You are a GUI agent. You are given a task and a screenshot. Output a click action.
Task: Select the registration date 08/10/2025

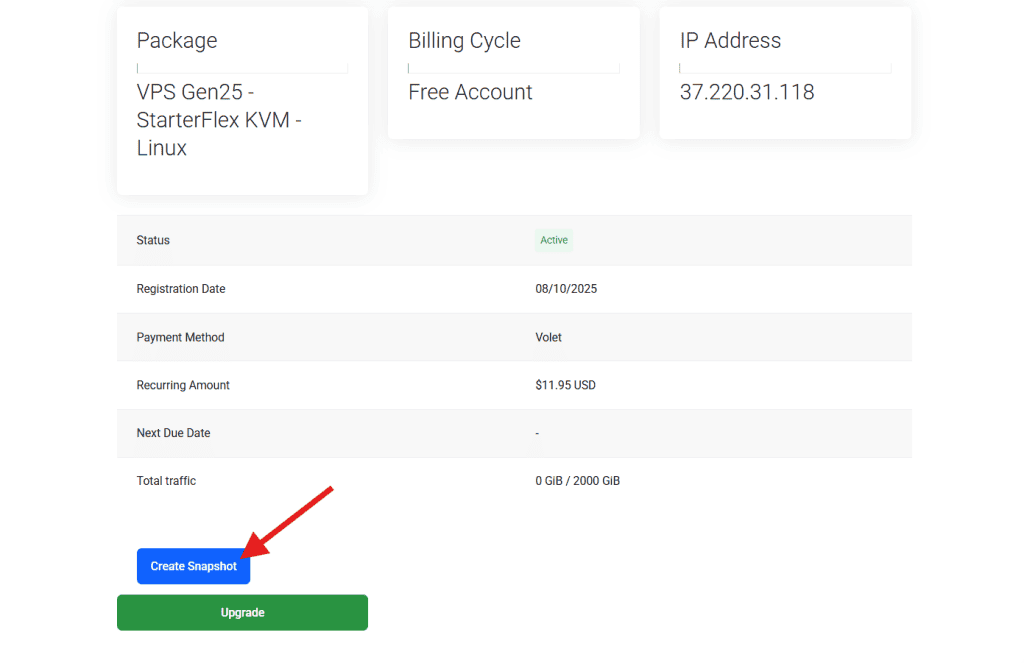pos(566,289)
